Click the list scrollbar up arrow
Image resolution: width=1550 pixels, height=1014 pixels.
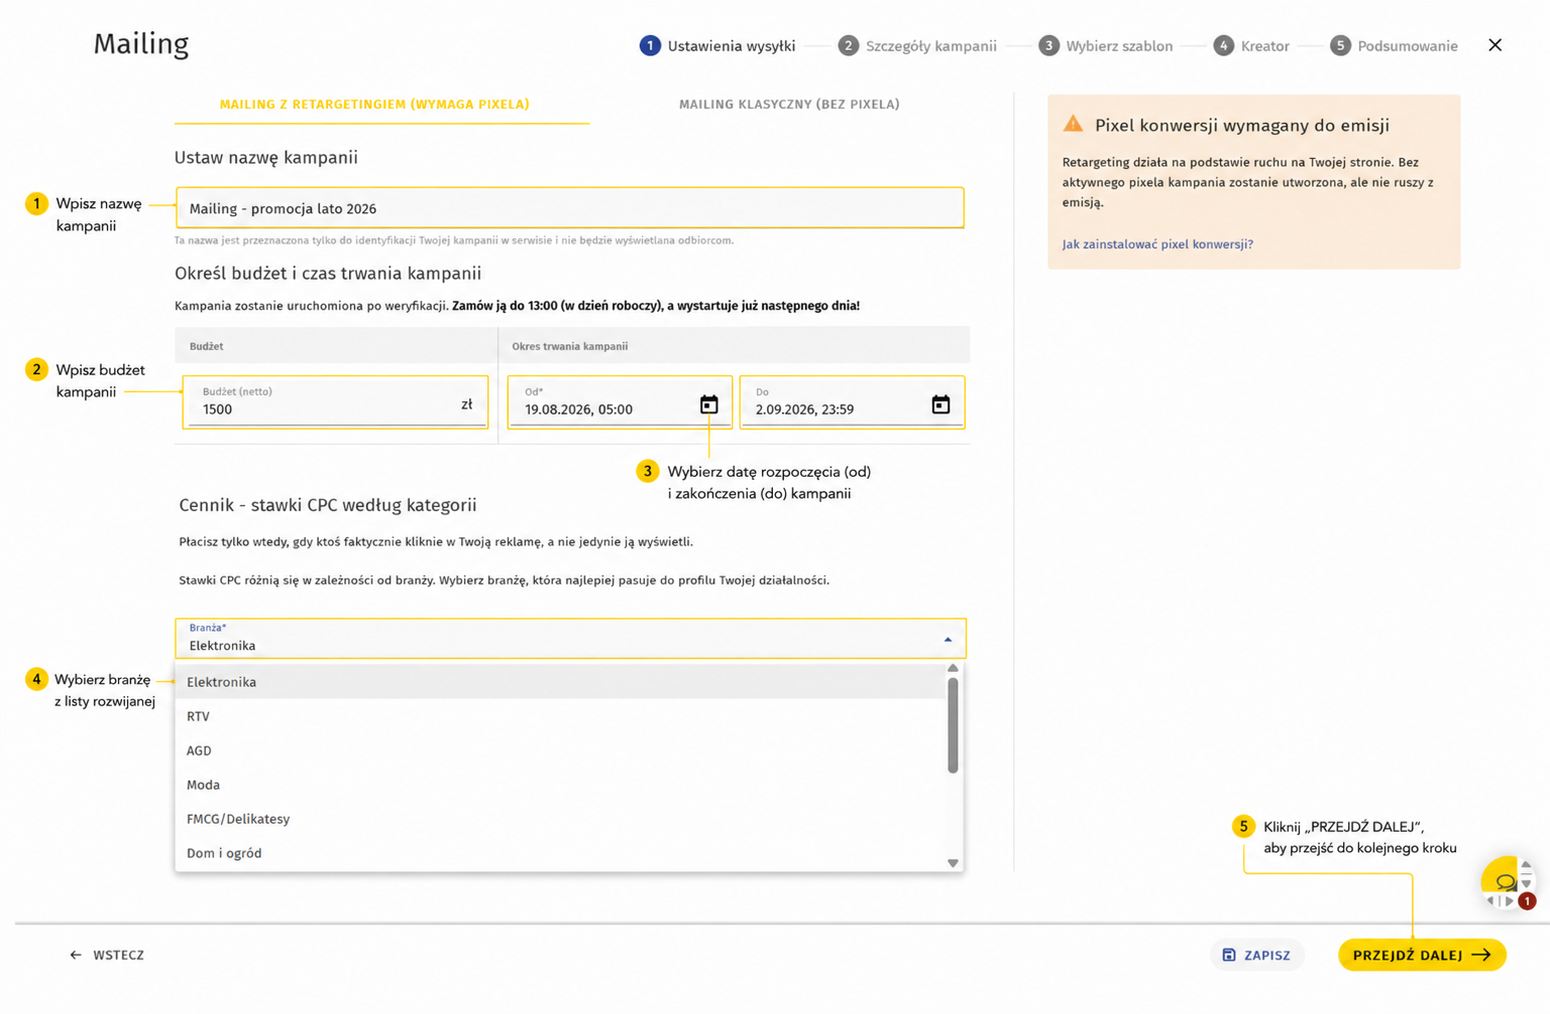pos(953,668)
